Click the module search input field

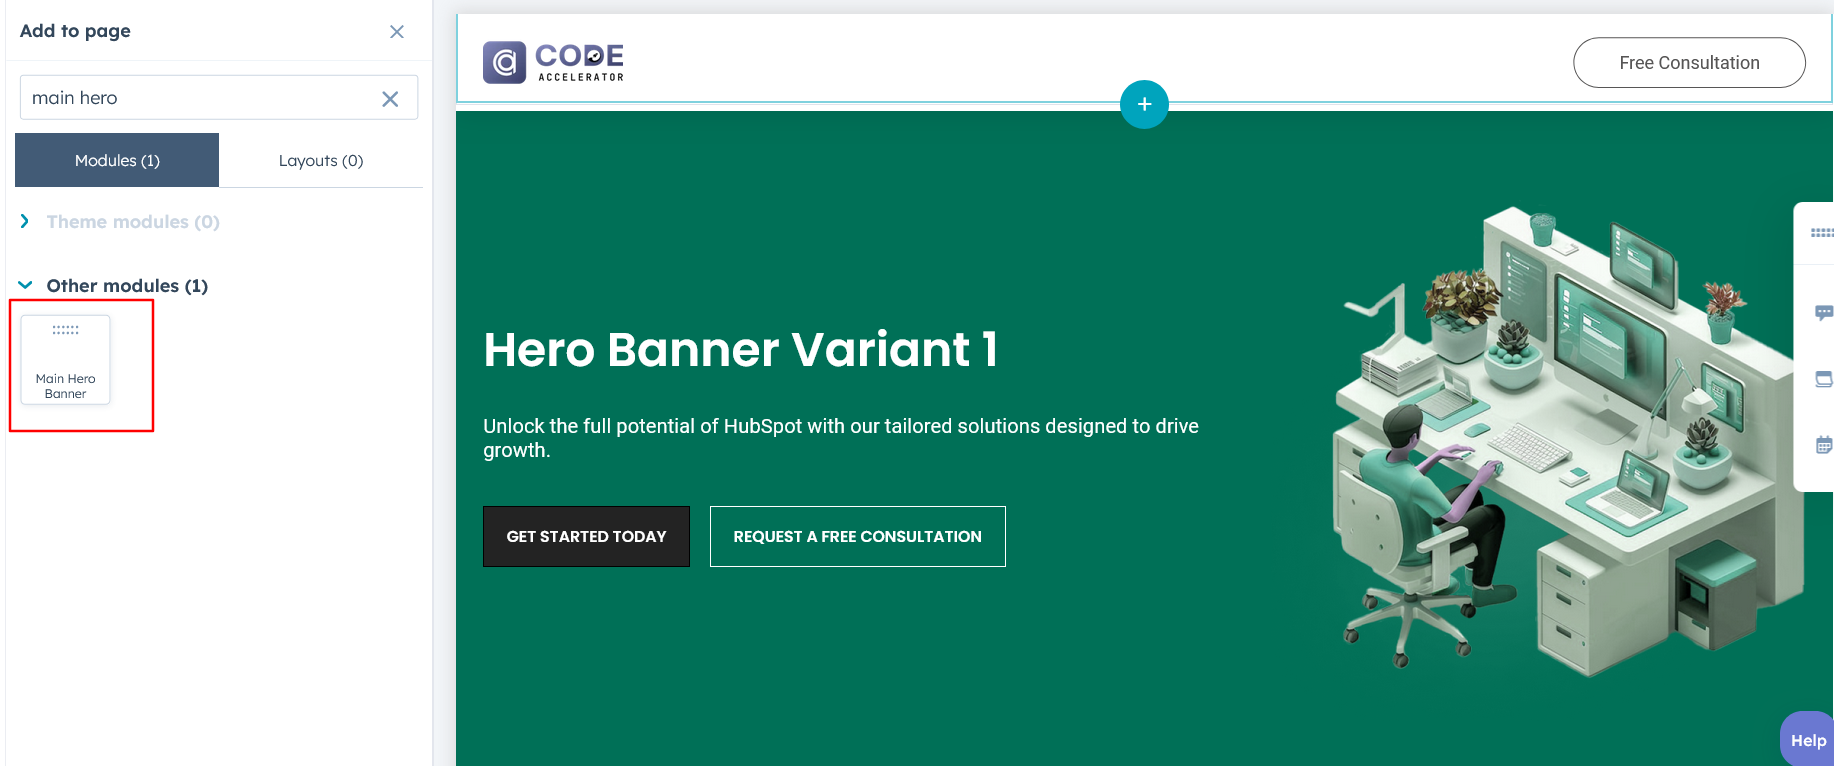[200, 98]
